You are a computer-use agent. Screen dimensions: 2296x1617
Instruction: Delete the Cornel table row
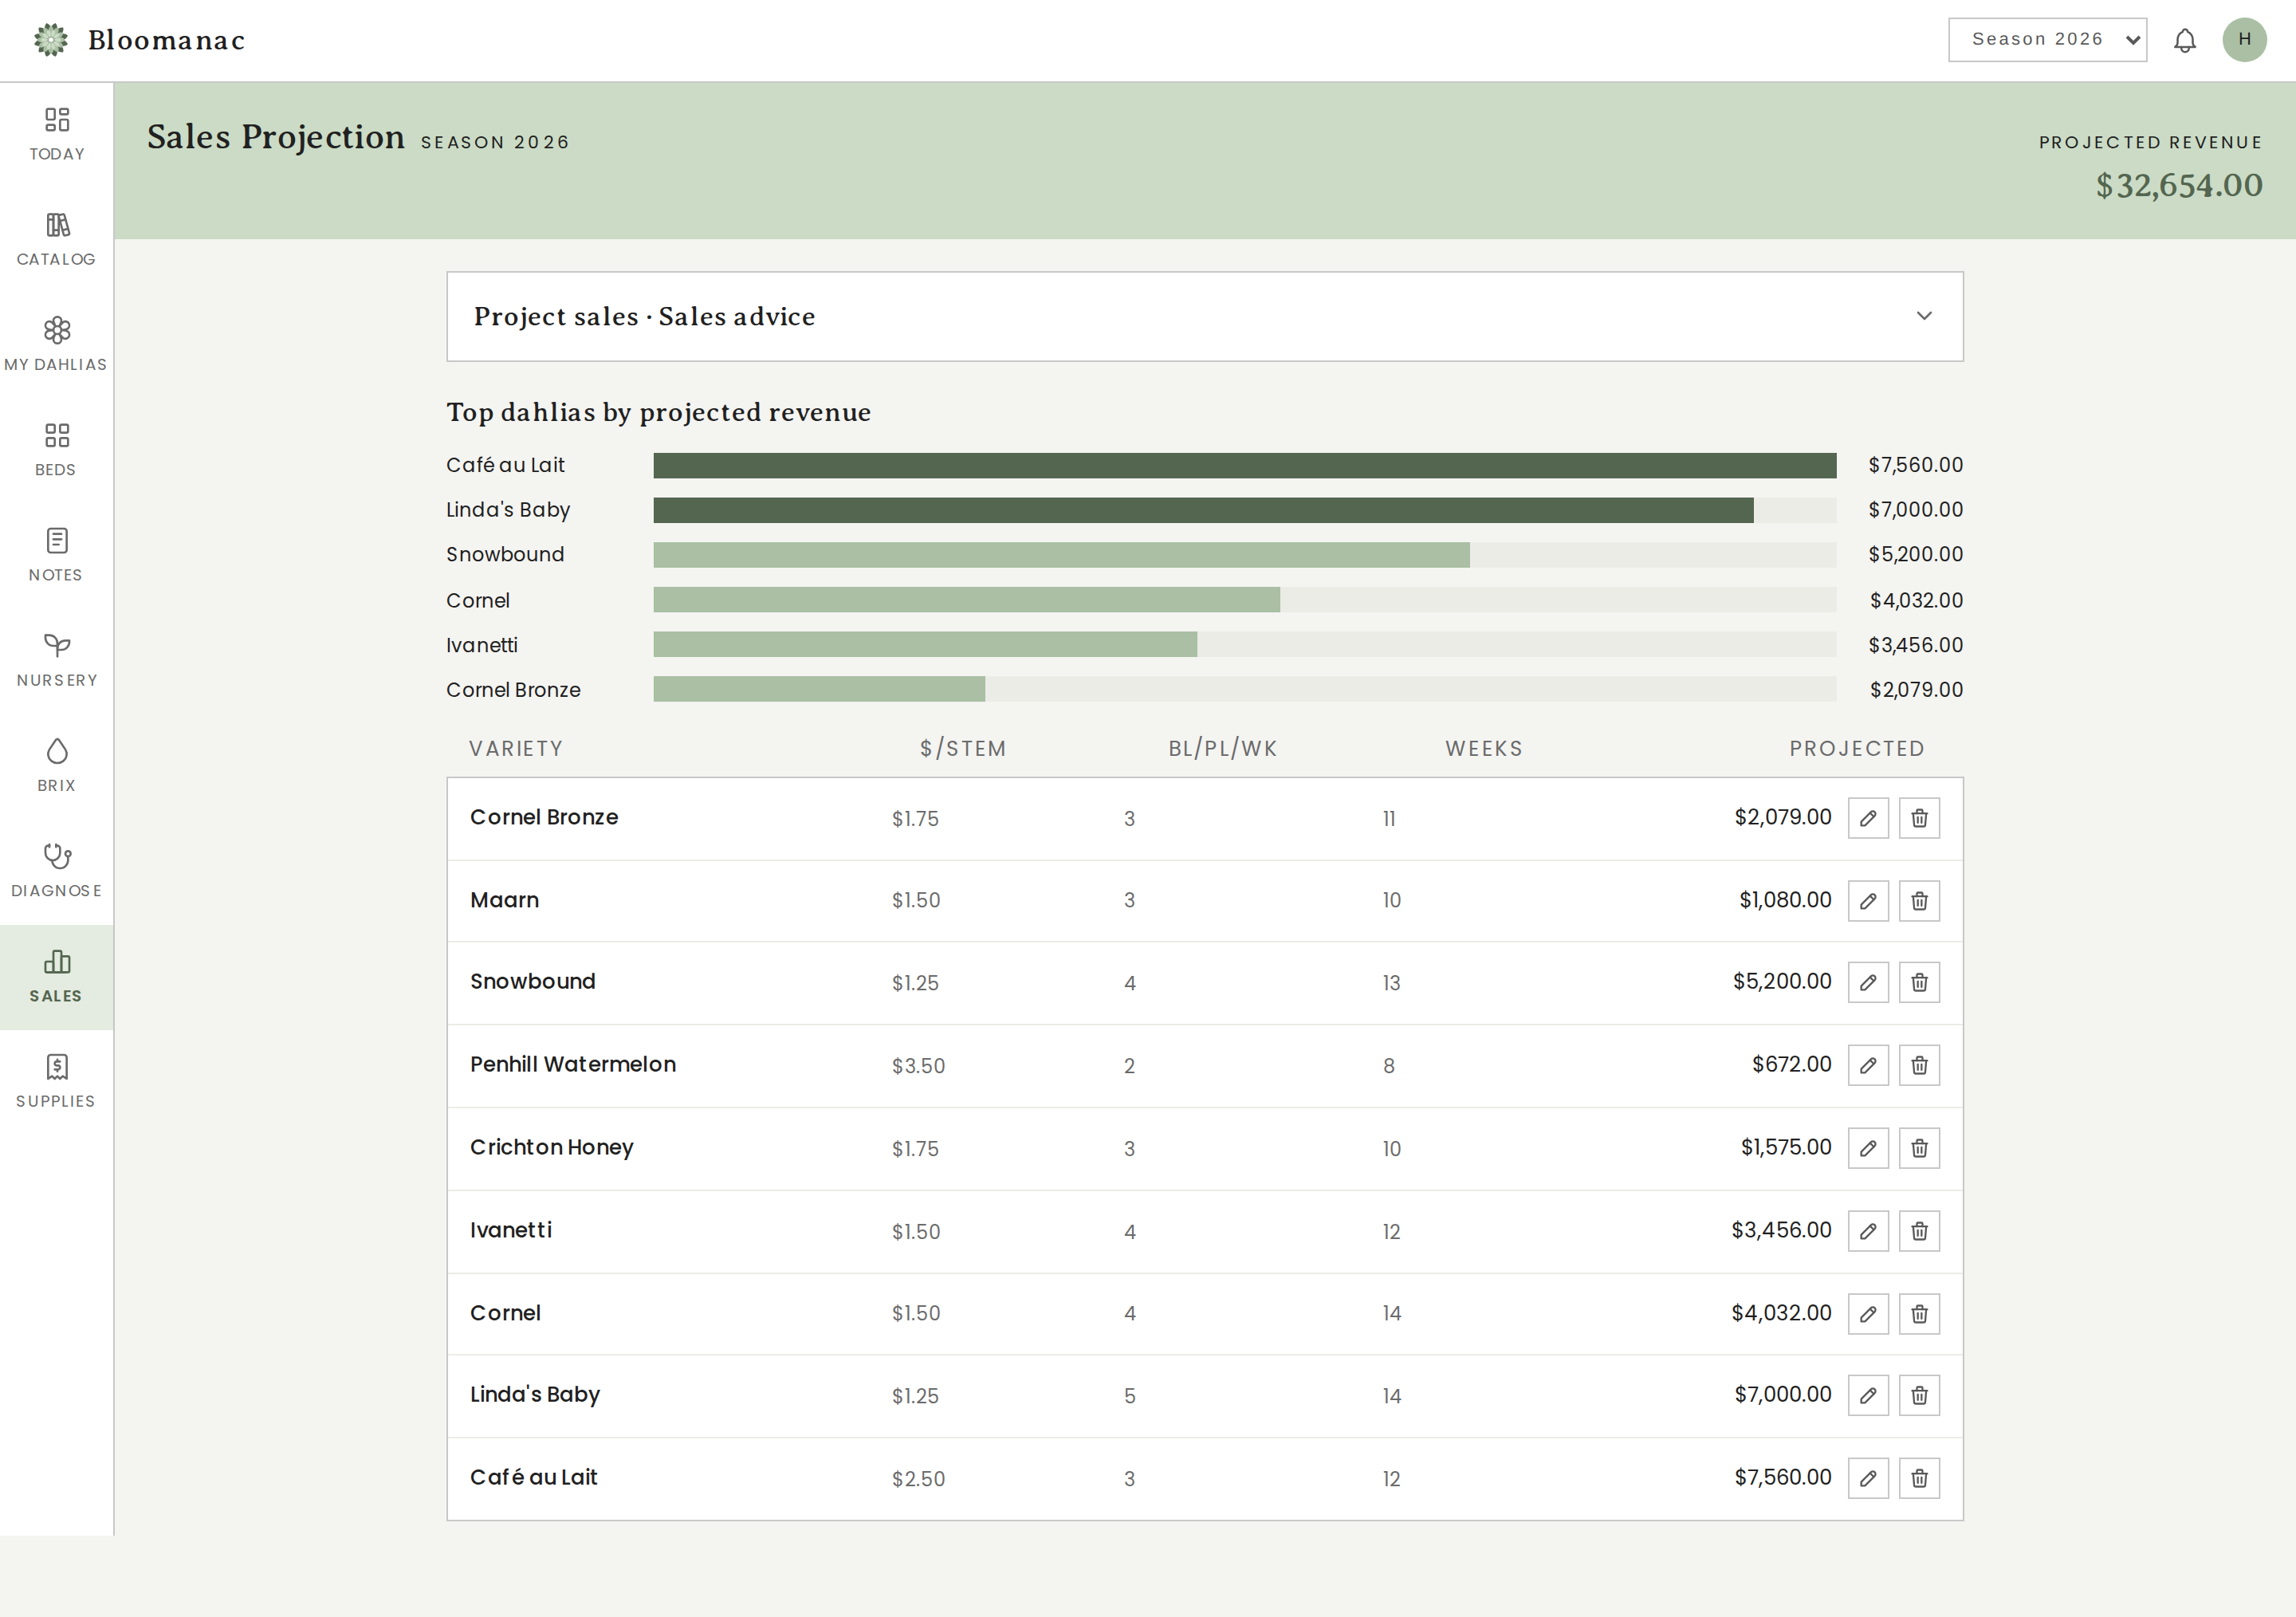click(x=1919, y=1314)
